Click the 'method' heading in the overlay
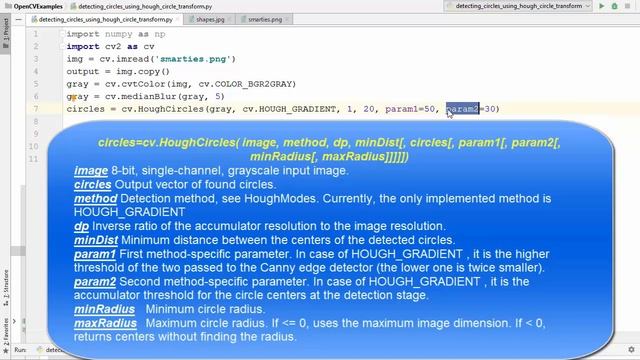The width and height of the screenshot is (640, 360). coord(96,198)
